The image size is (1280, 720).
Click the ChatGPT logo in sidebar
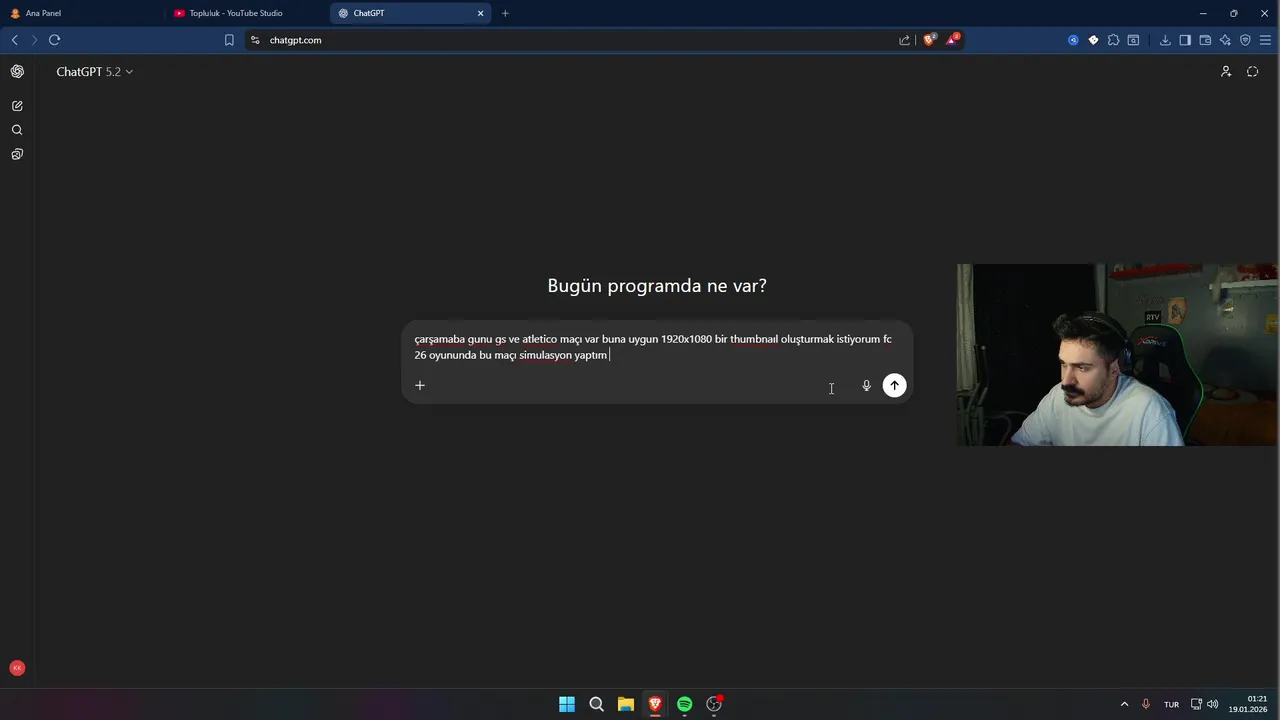click(17, 71)
